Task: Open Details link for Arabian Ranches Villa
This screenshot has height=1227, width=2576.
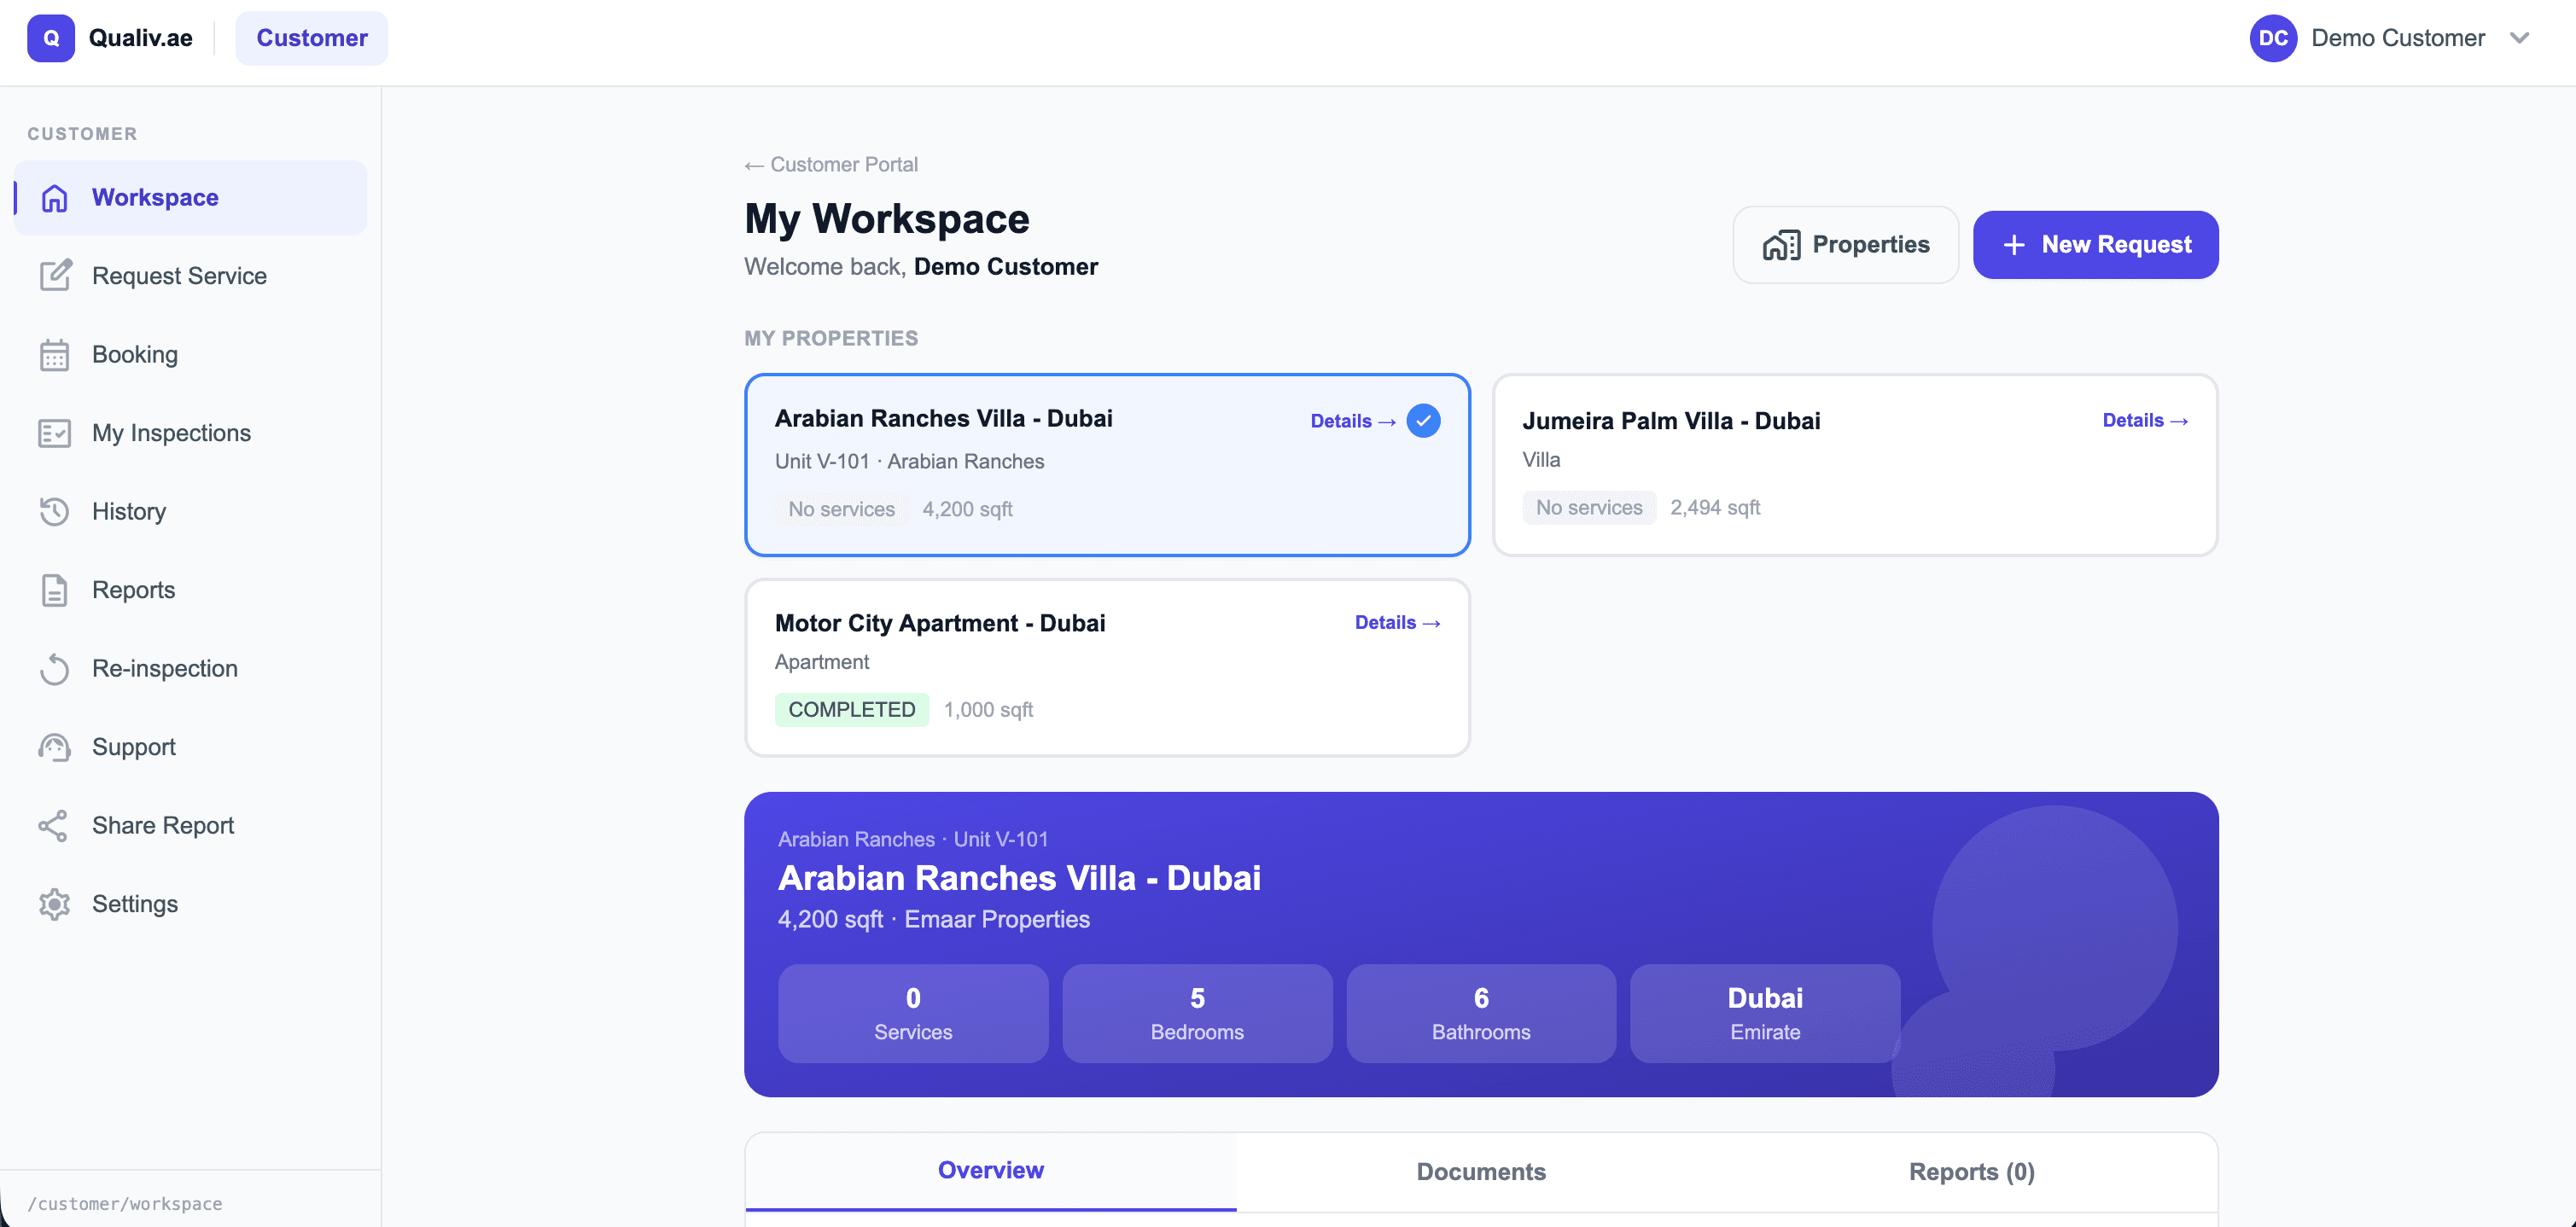Action: (1353, 421)
